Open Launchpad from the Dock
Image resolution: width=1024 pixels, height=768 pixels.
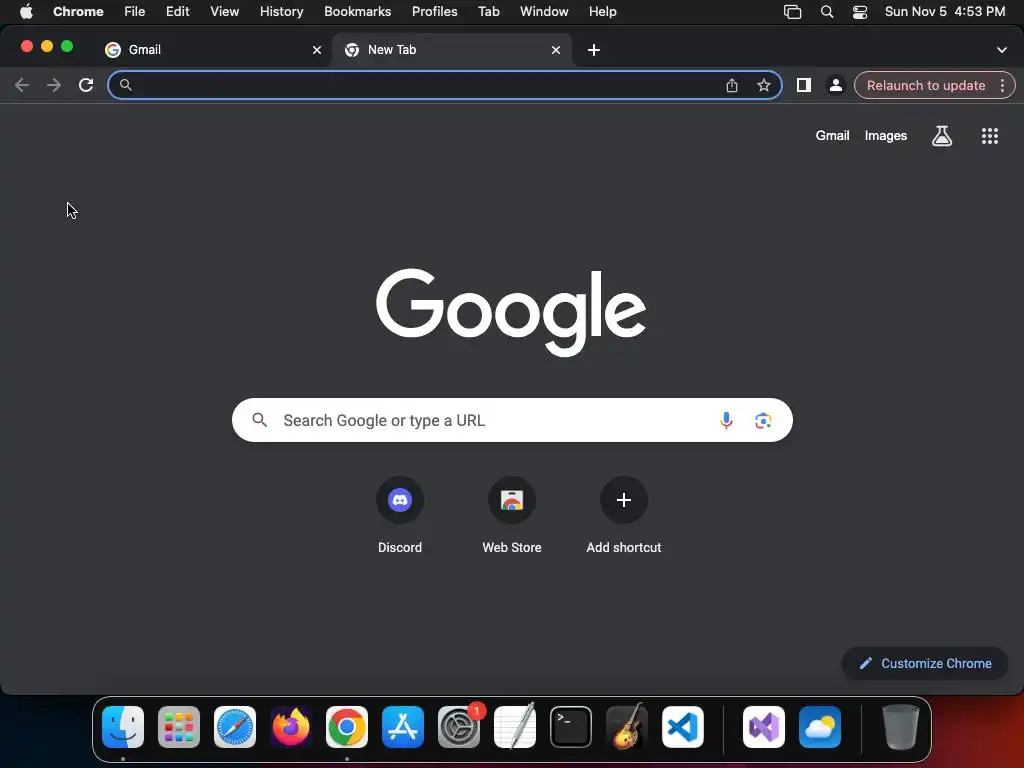click(x=179, y=727)
